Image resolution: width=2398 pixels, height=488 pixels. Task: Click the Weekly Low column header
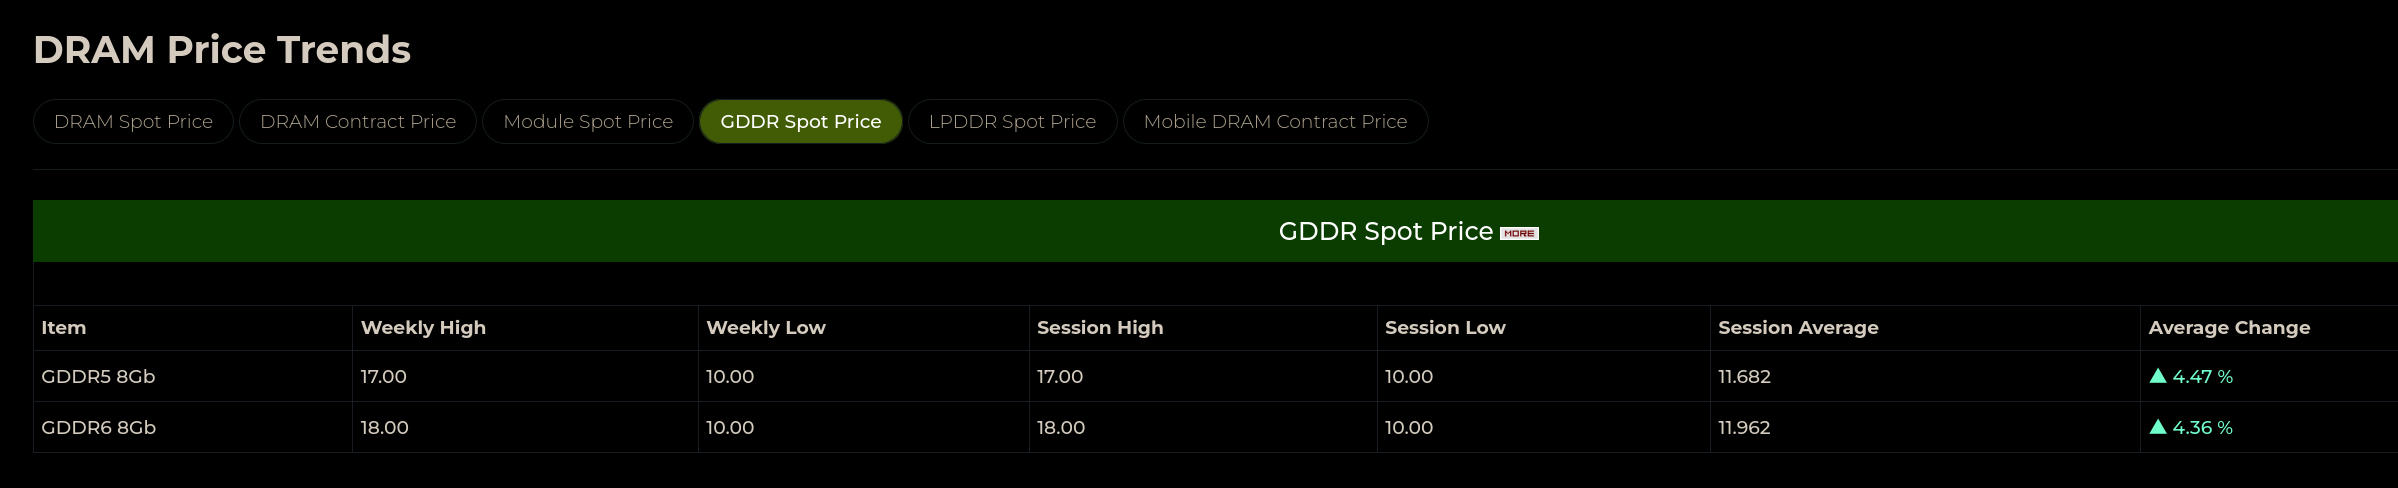pos(765,327)
